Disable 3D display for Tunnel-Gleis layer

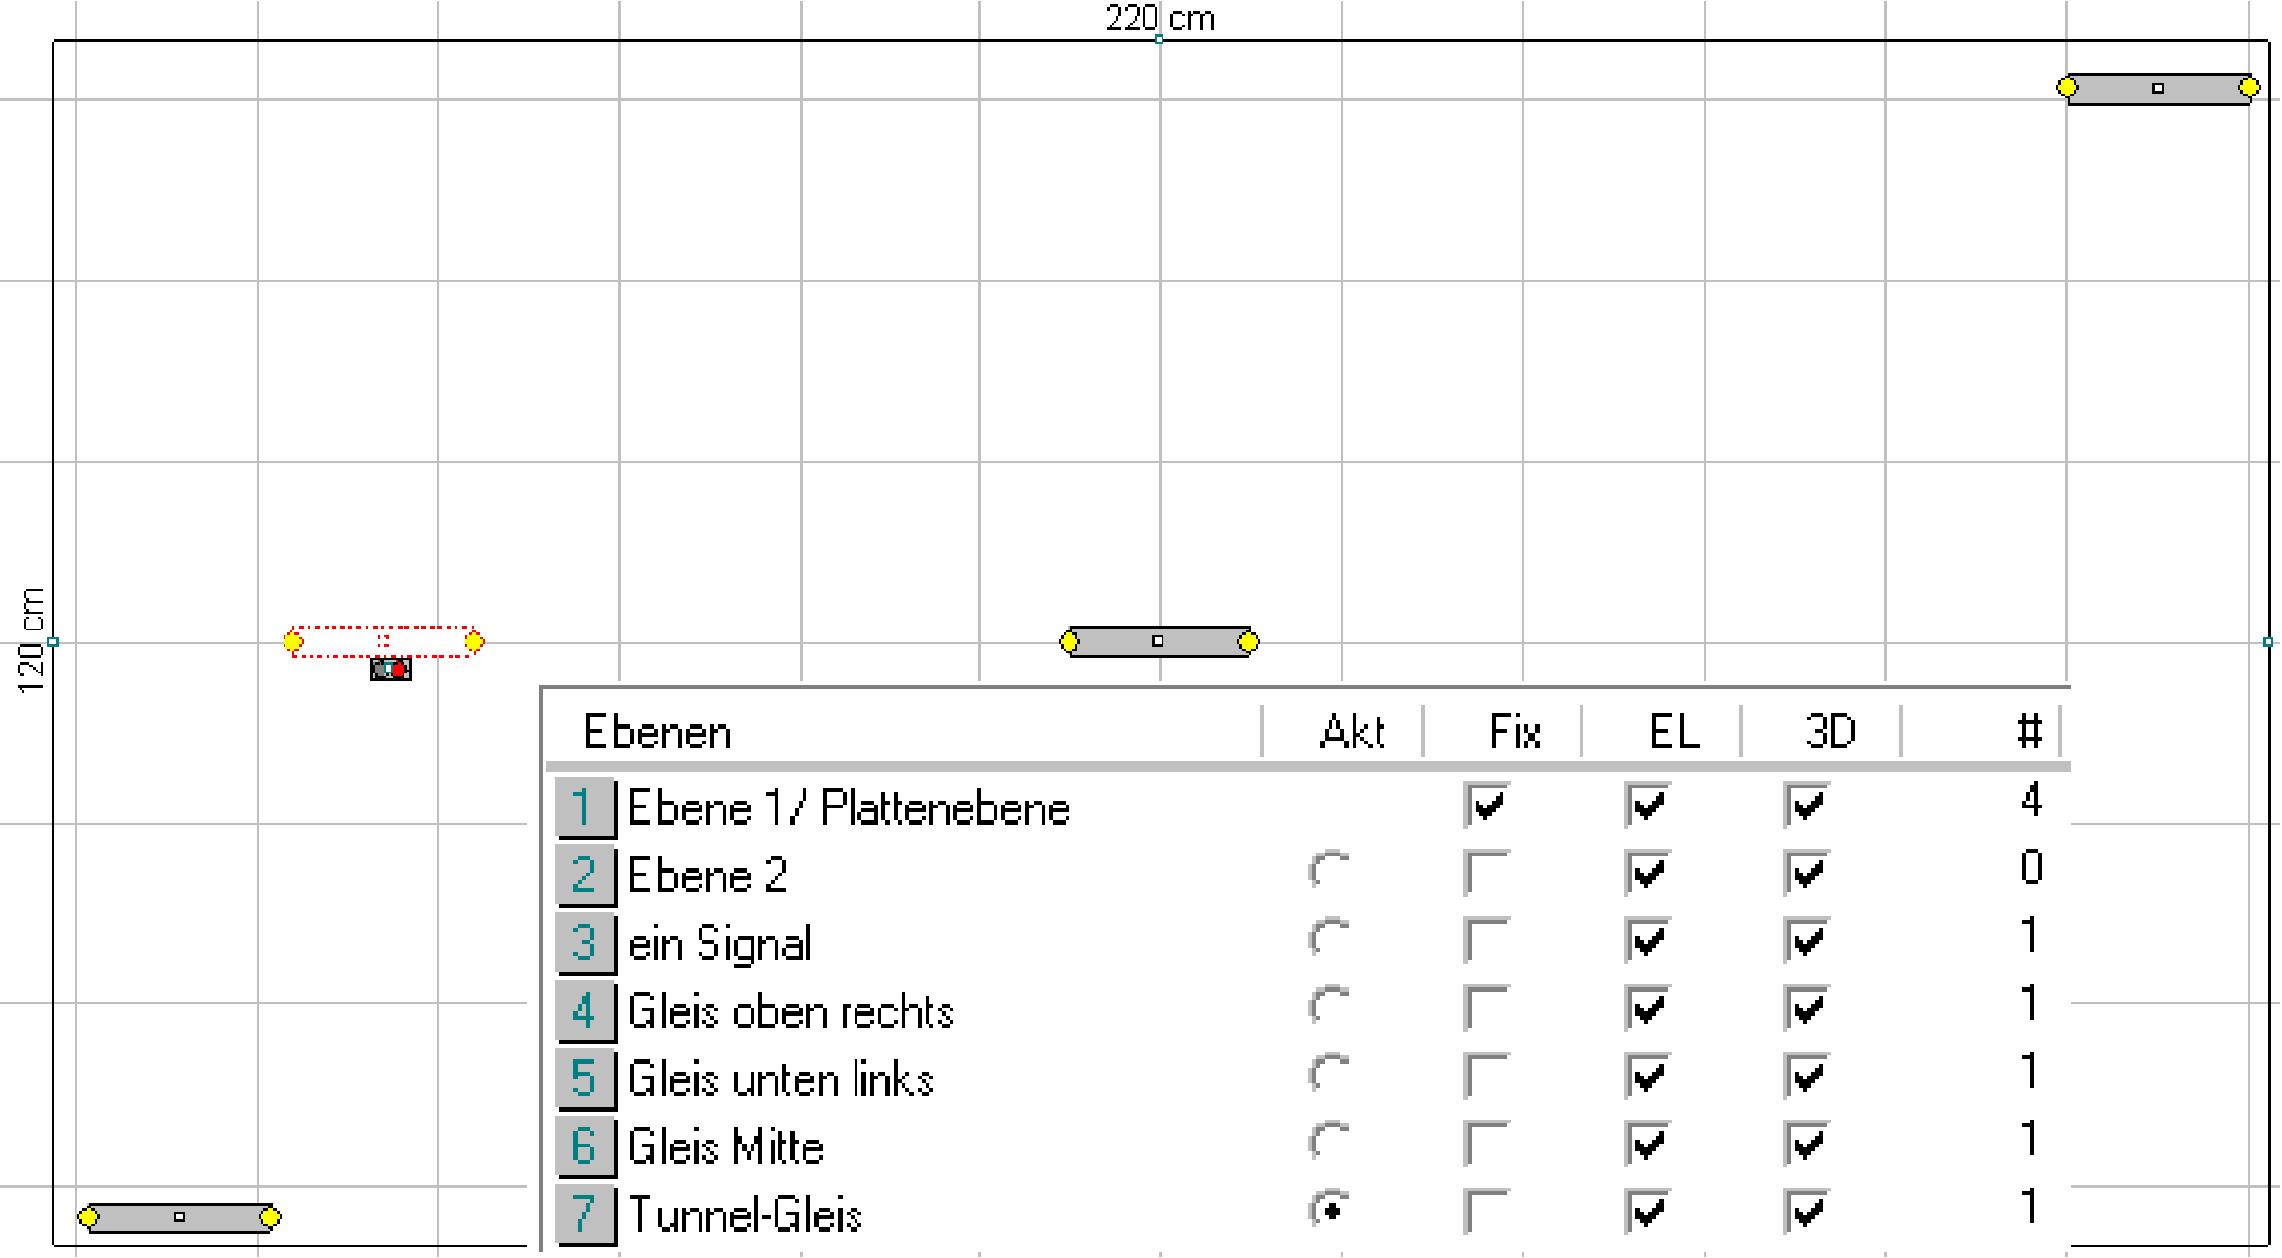click(x=1805, y=1211)
